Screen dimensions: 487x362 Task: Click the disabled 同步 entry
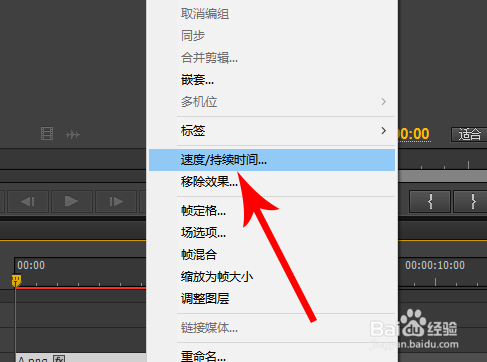[x=272, y=36]
